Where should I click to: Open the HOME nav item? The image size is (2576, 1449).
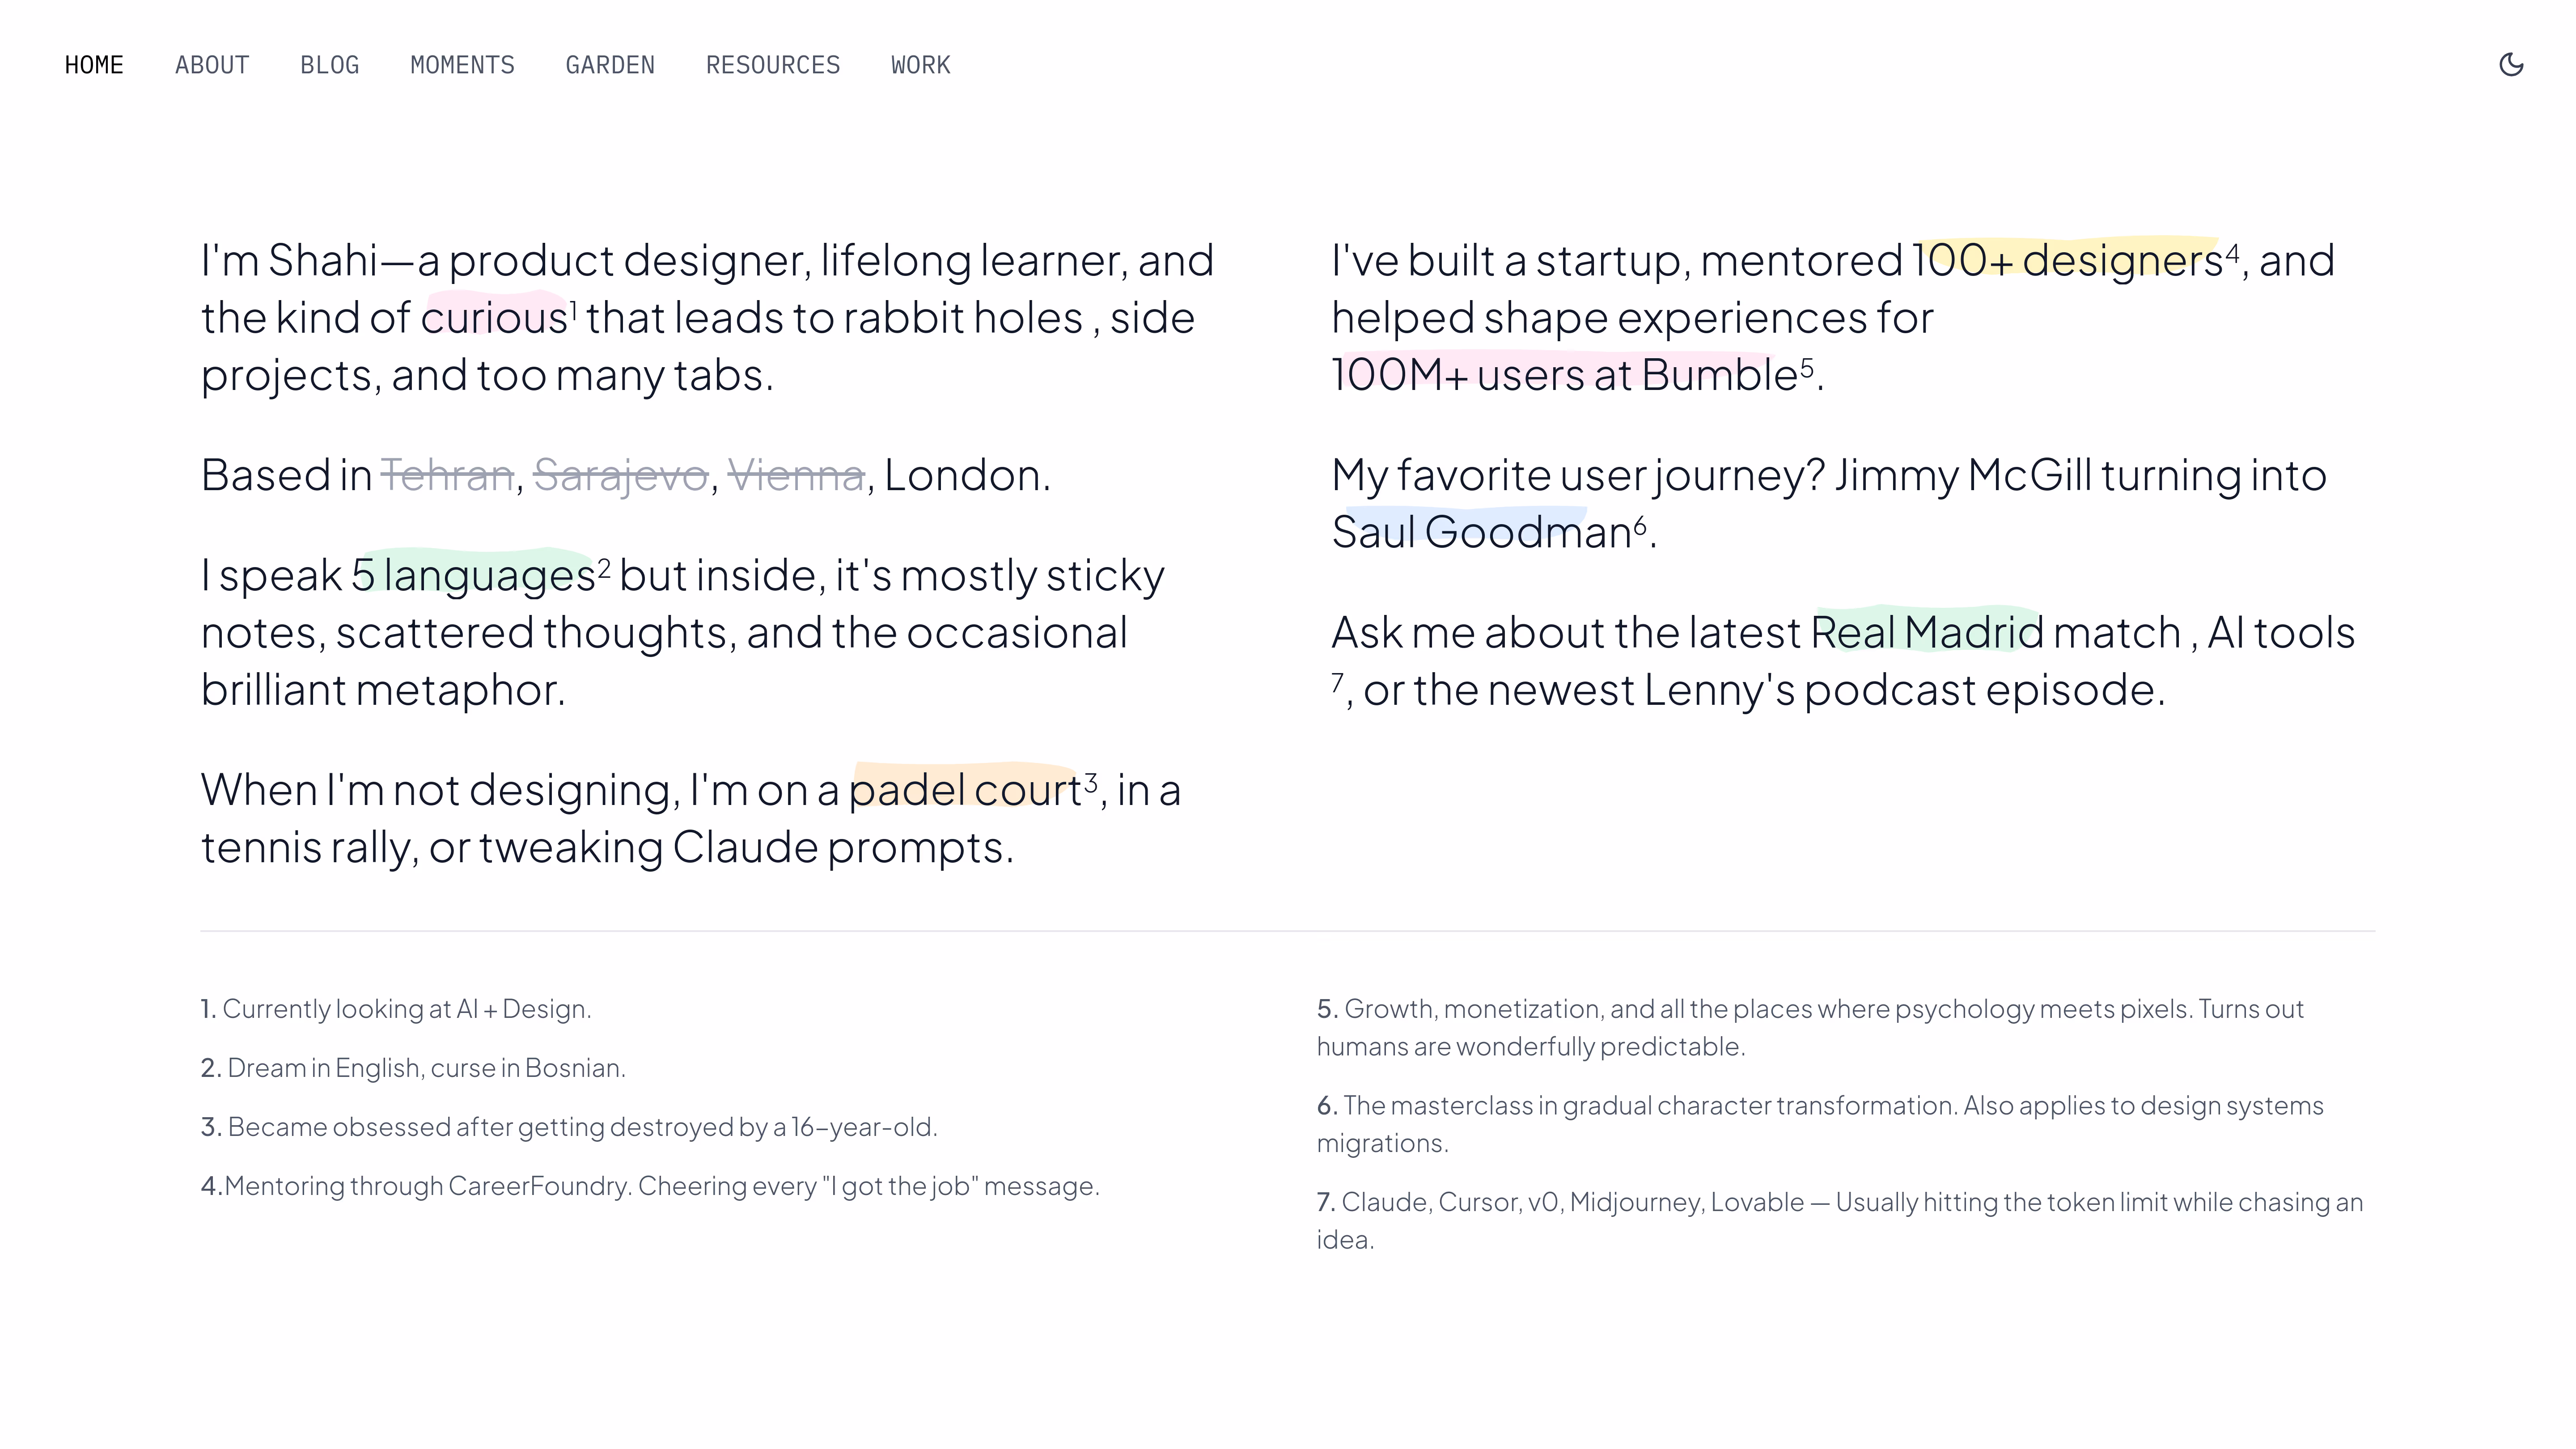pyautogui.click(x=94, y=65)
